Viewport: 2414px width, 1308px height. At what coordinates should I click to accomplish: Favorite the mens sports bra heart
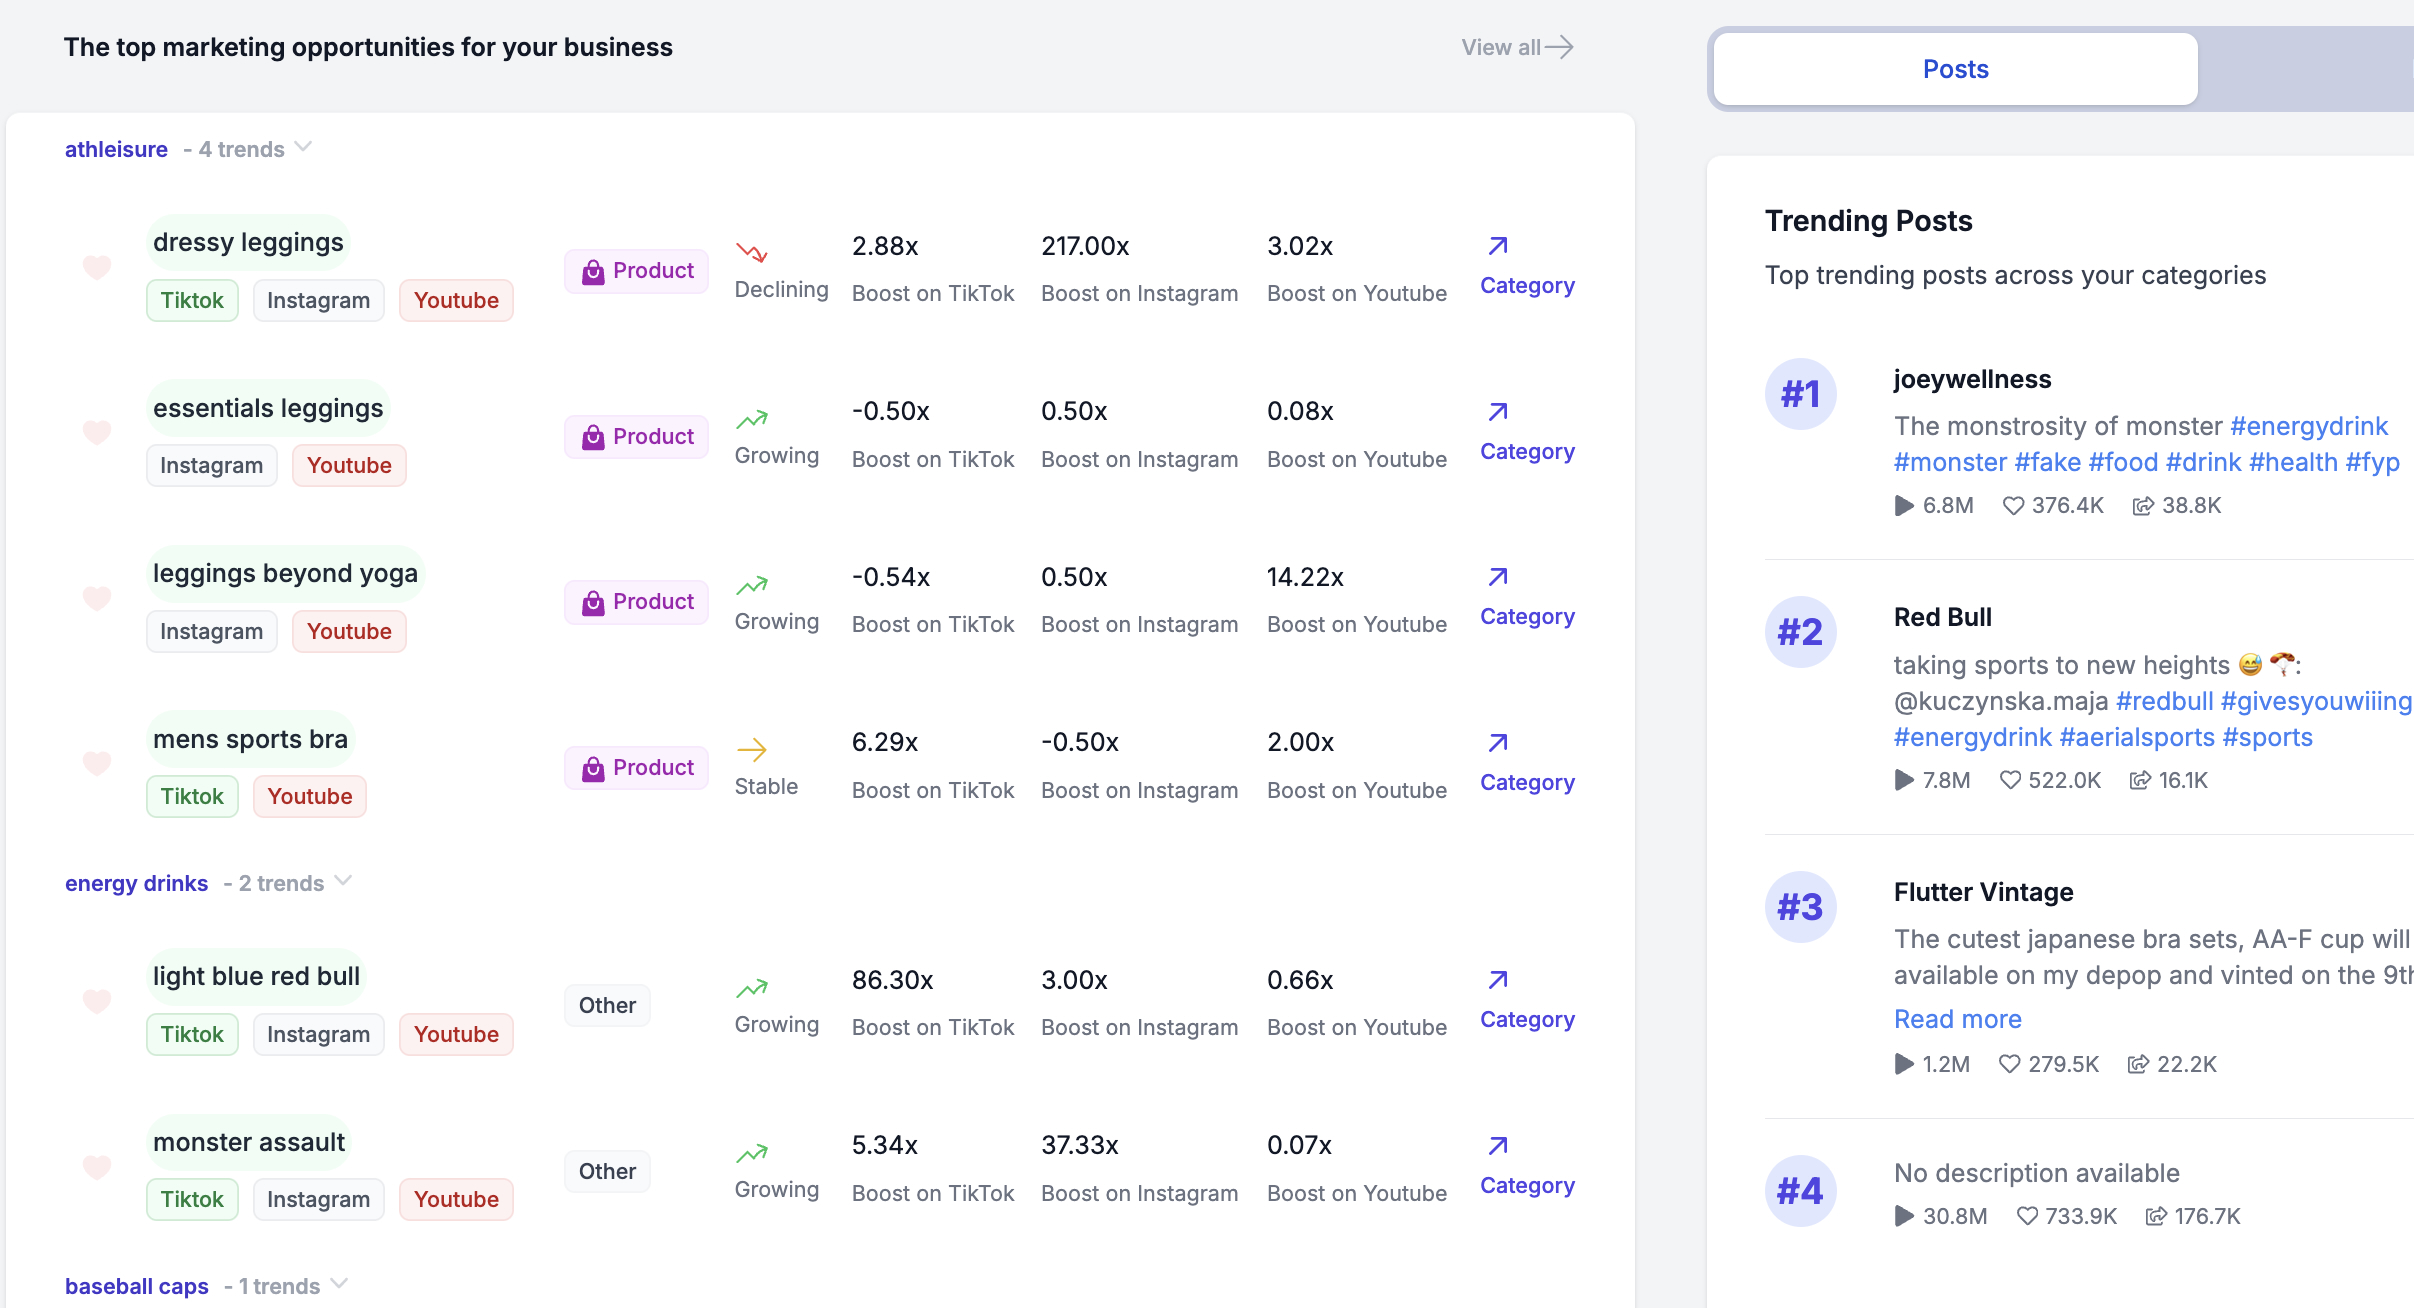point(97,763)
